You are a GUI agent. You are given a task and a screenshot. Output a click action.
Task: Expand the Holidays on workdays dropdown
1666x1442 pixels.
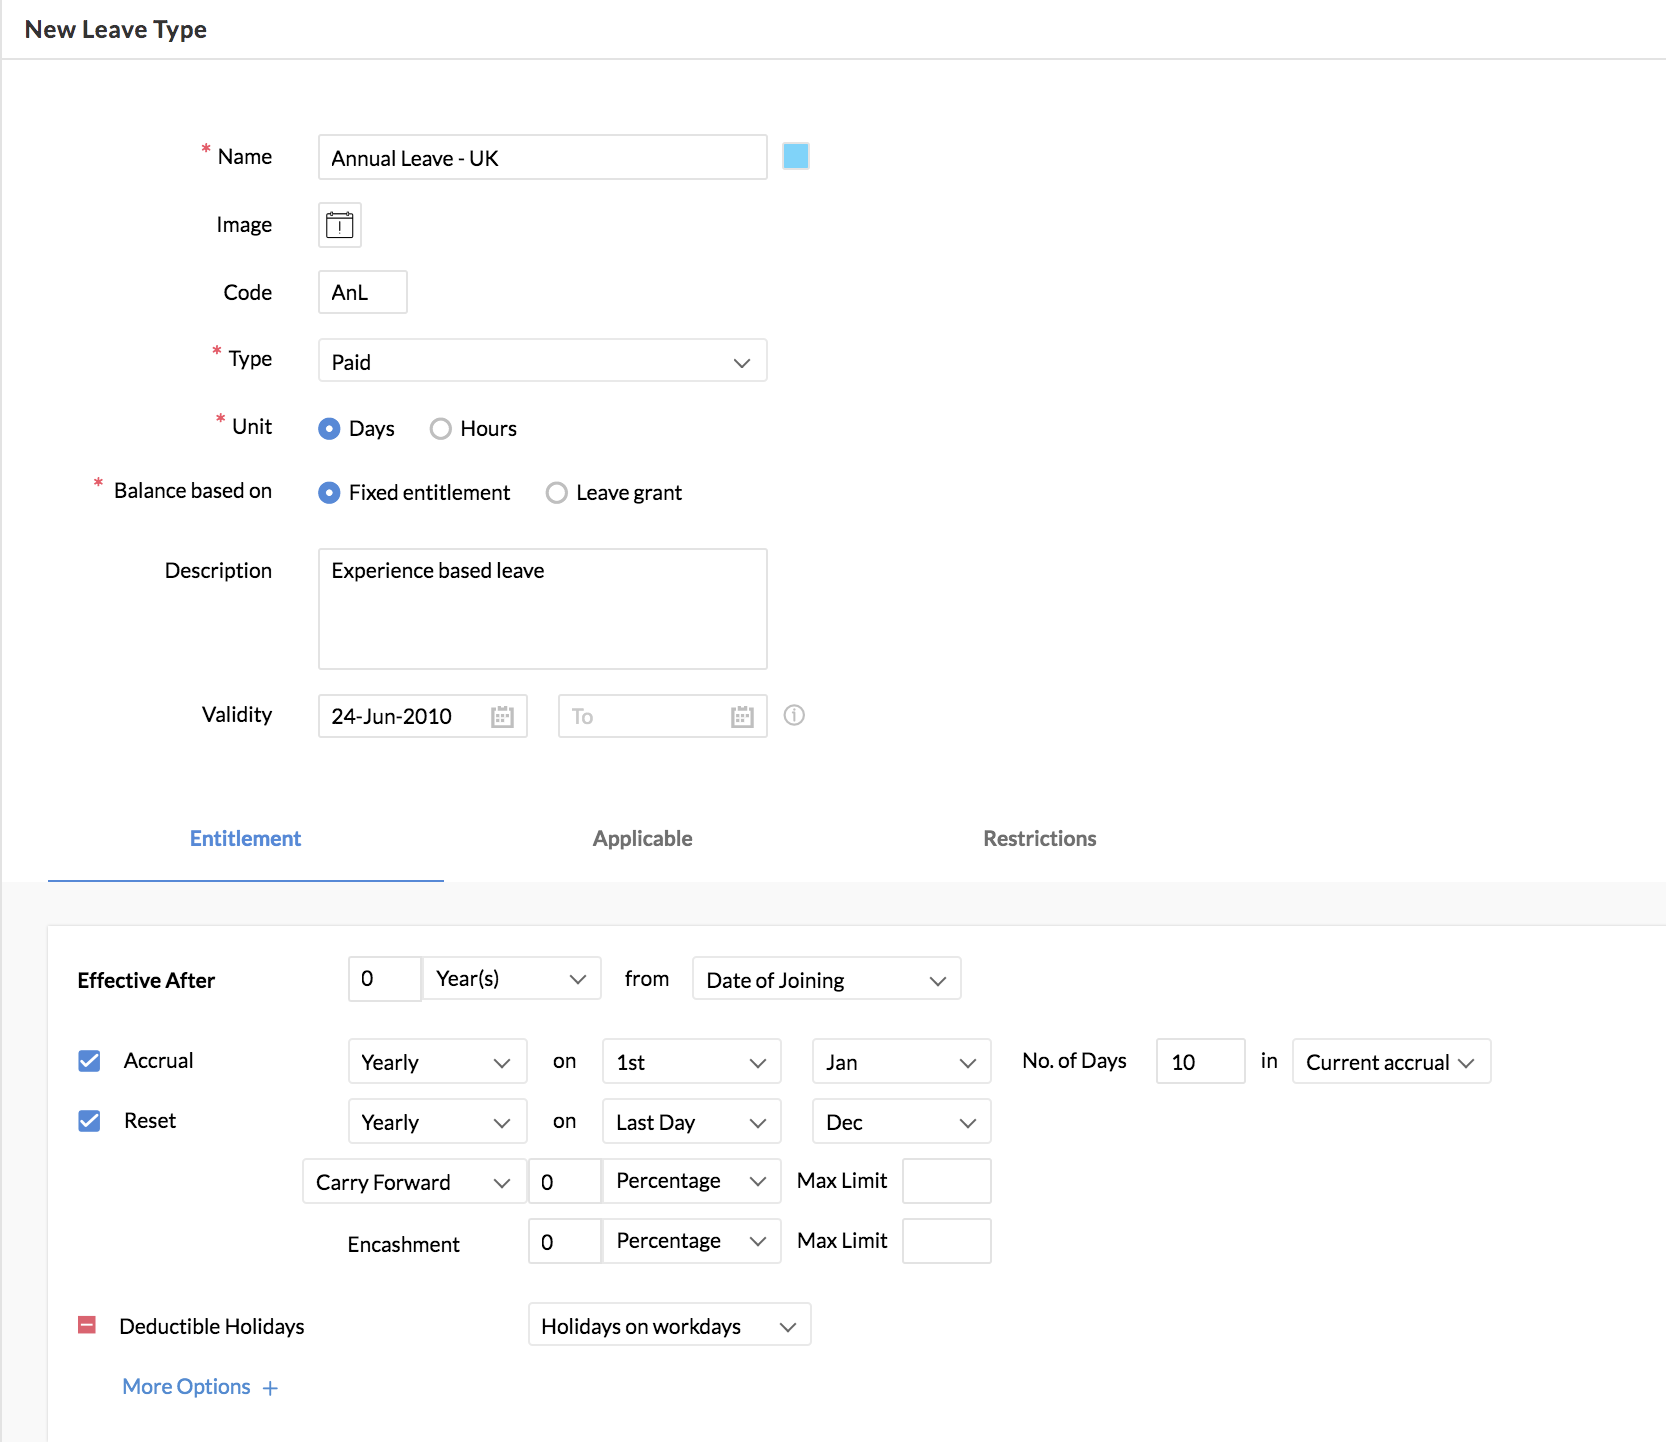click(x=669, y=1326)
